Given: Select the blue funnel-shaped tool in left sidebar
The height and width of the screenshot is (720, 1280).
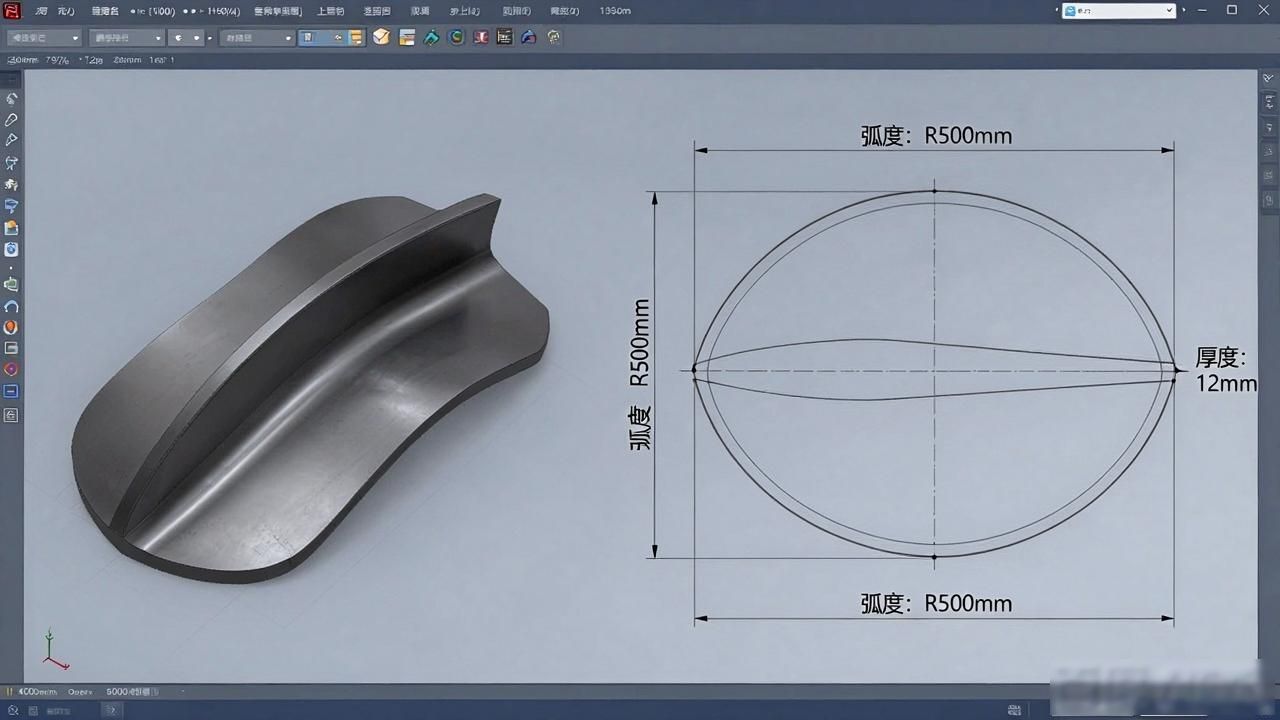Looking at the screenshot, I should (12, 206).
